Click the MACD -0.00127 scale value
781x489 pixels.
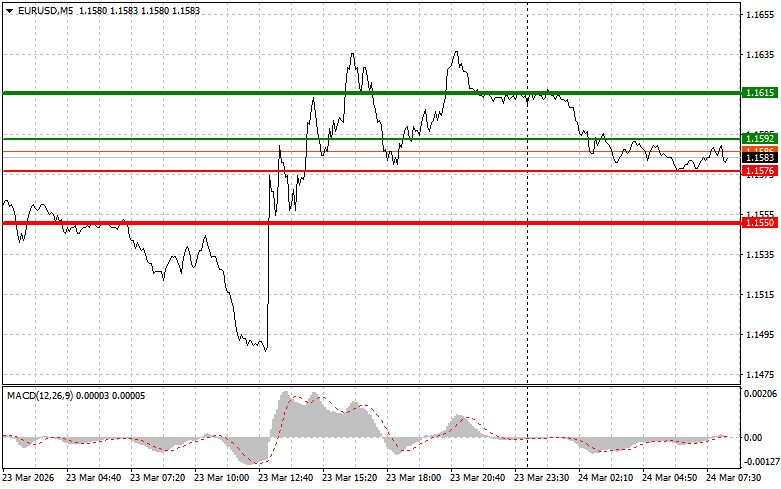(x=760, y=462)
